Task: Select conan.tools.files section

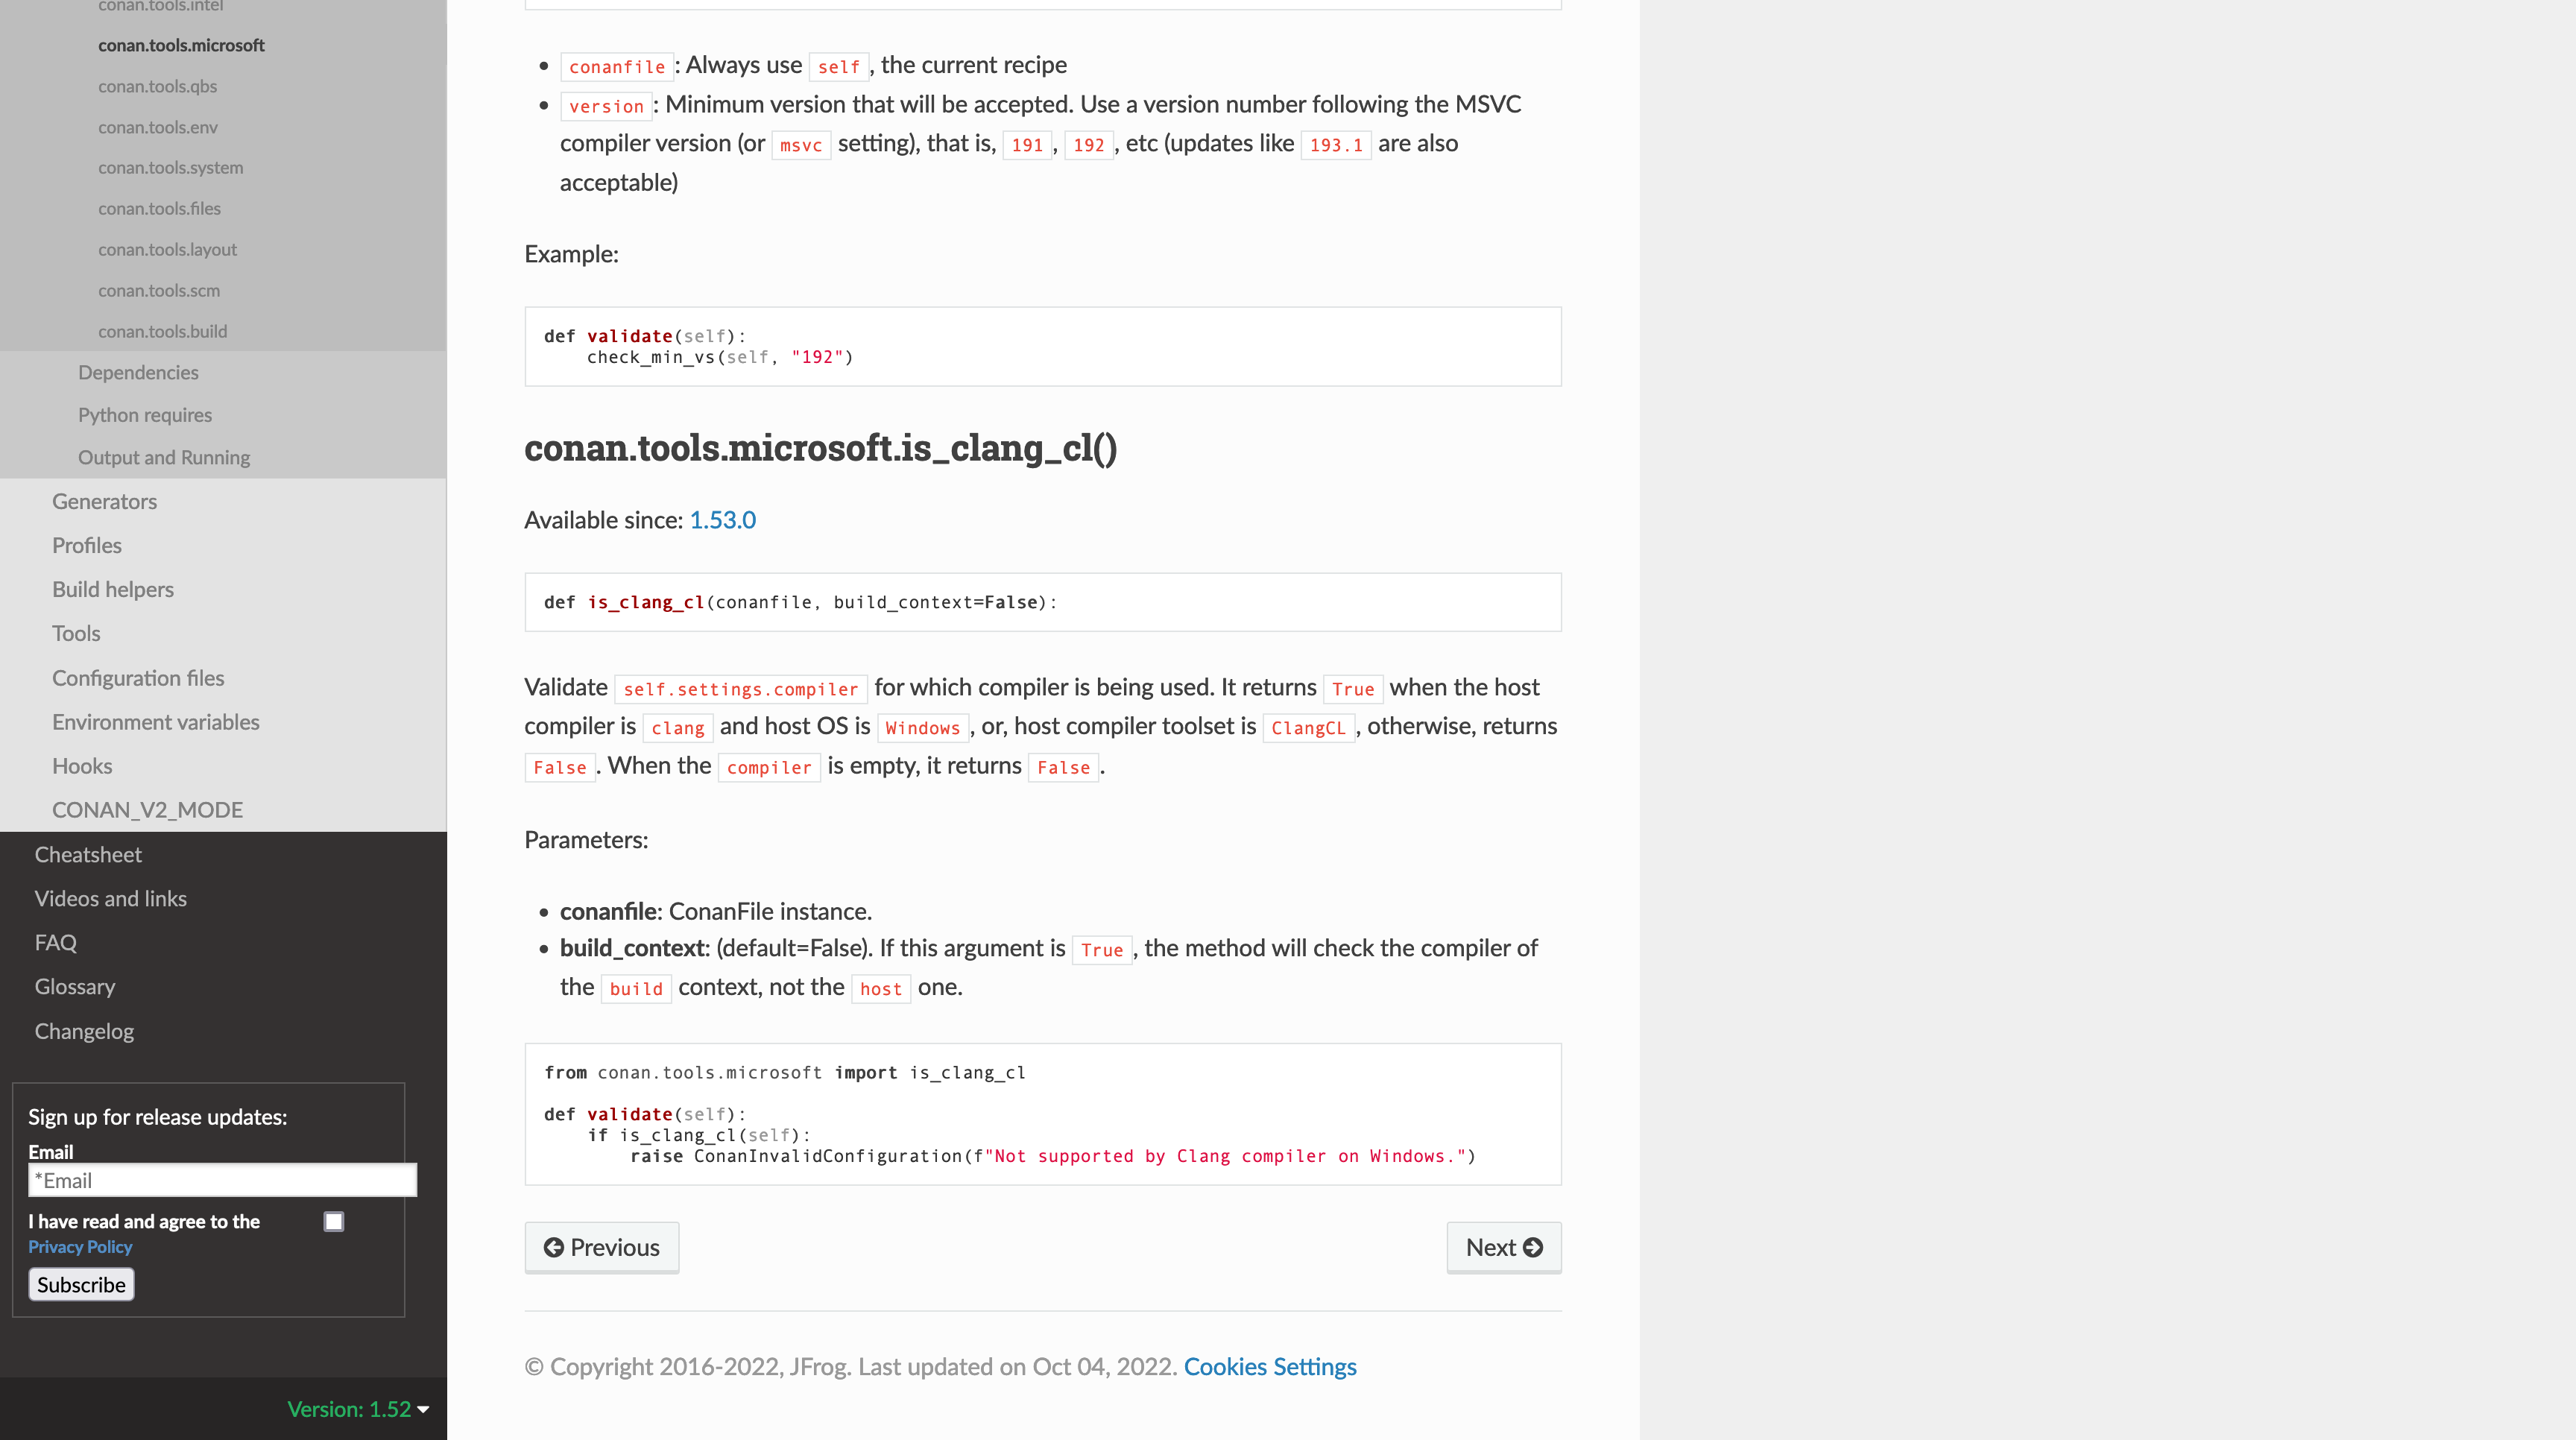Action: 159,208
